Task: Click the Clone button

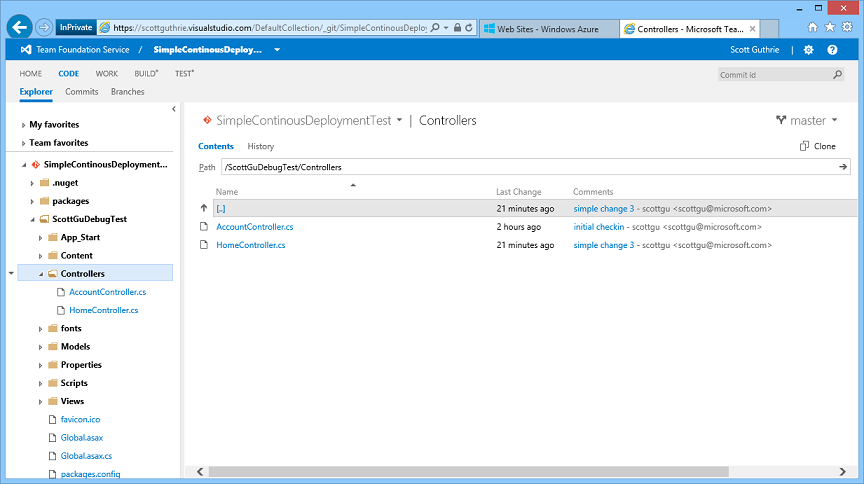Action: click(x=818, y=146)
